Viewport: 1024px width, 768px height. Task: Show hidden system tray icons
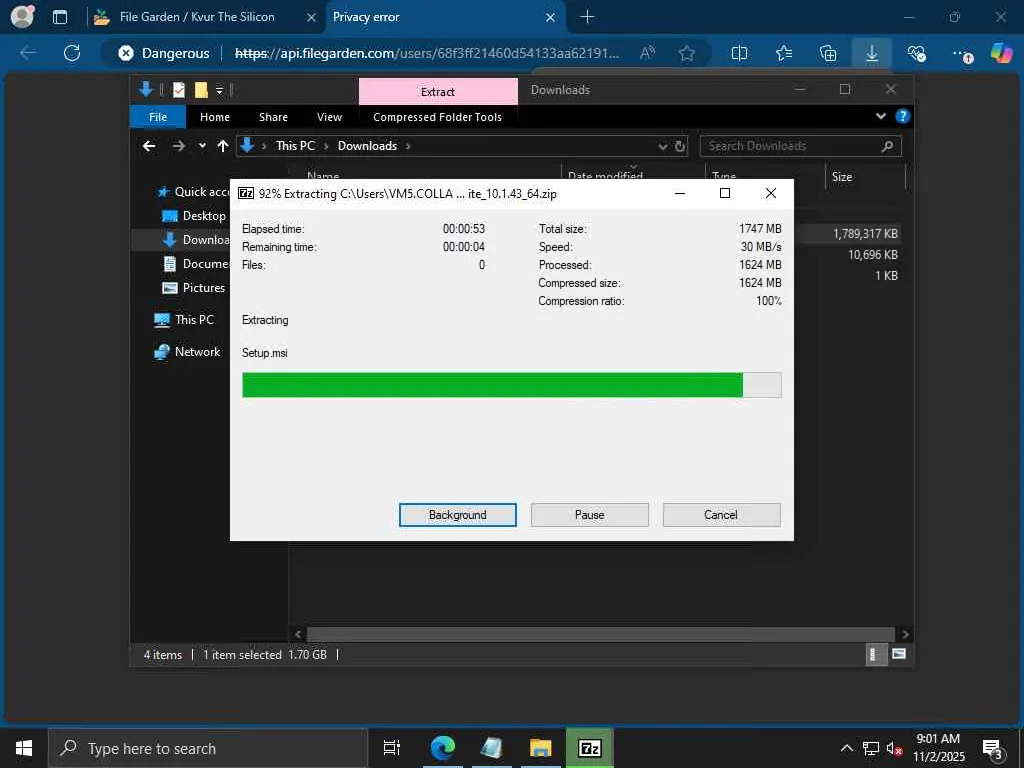pyautogui.click(x=846, y=748)
